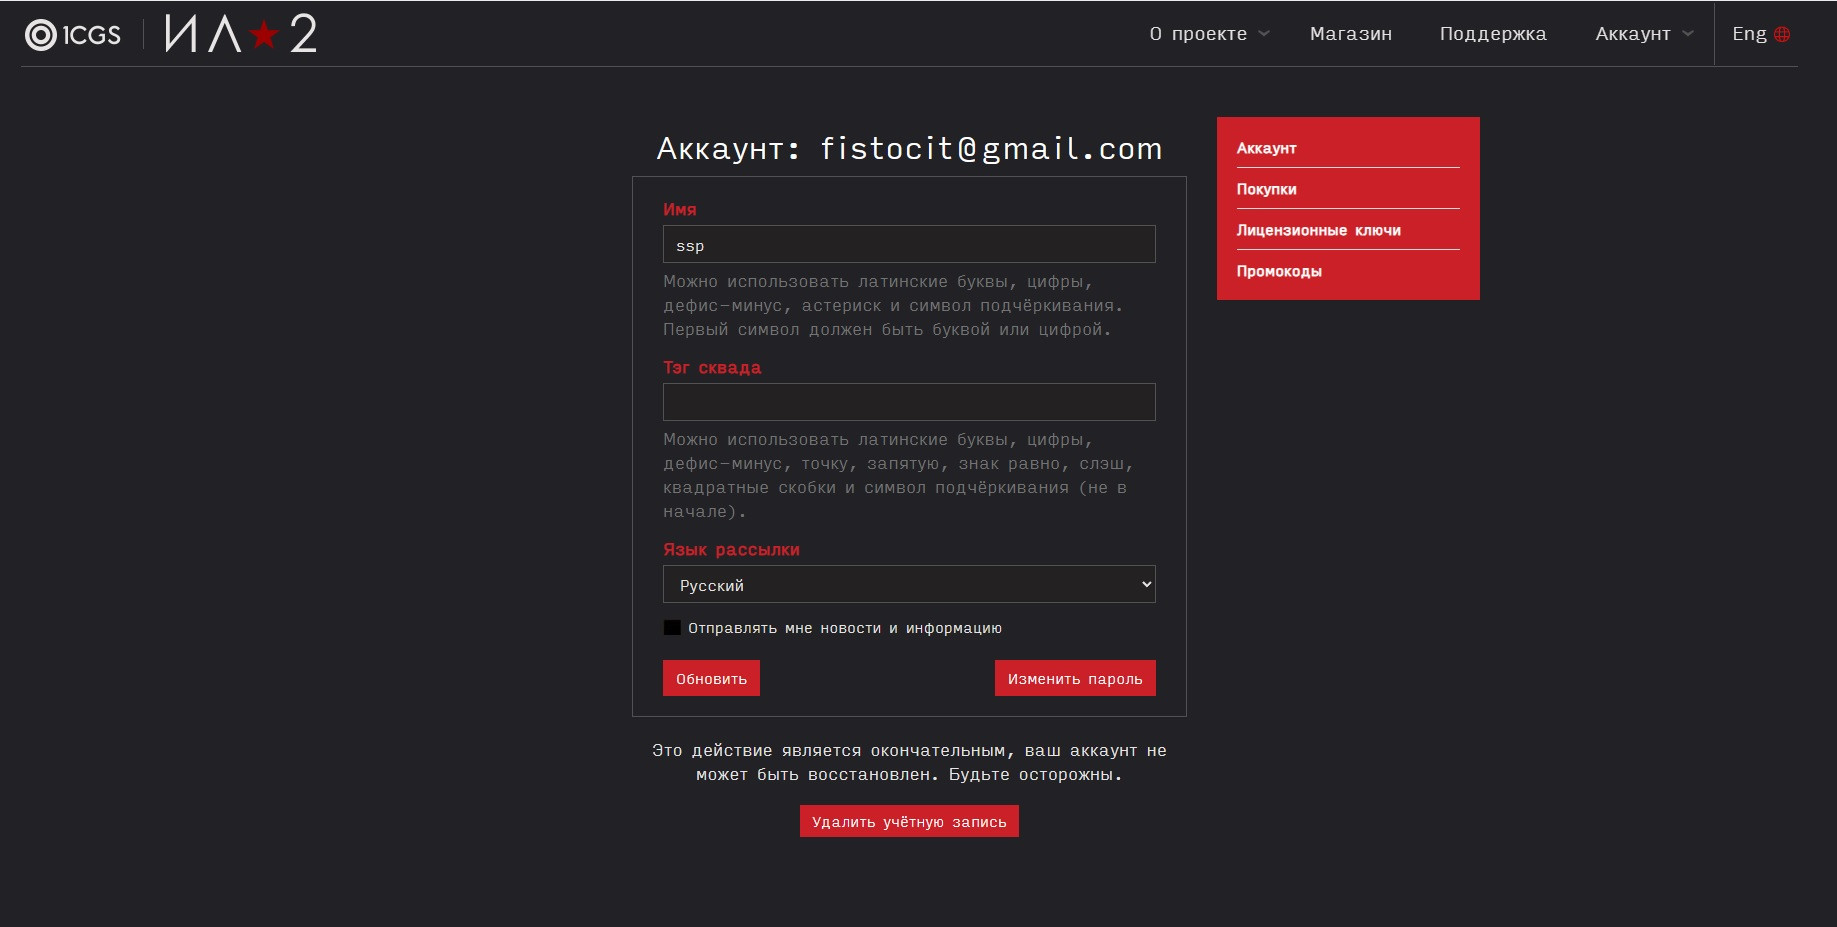Select Аккаунт in the red sidebar

tap(1266, 148)
